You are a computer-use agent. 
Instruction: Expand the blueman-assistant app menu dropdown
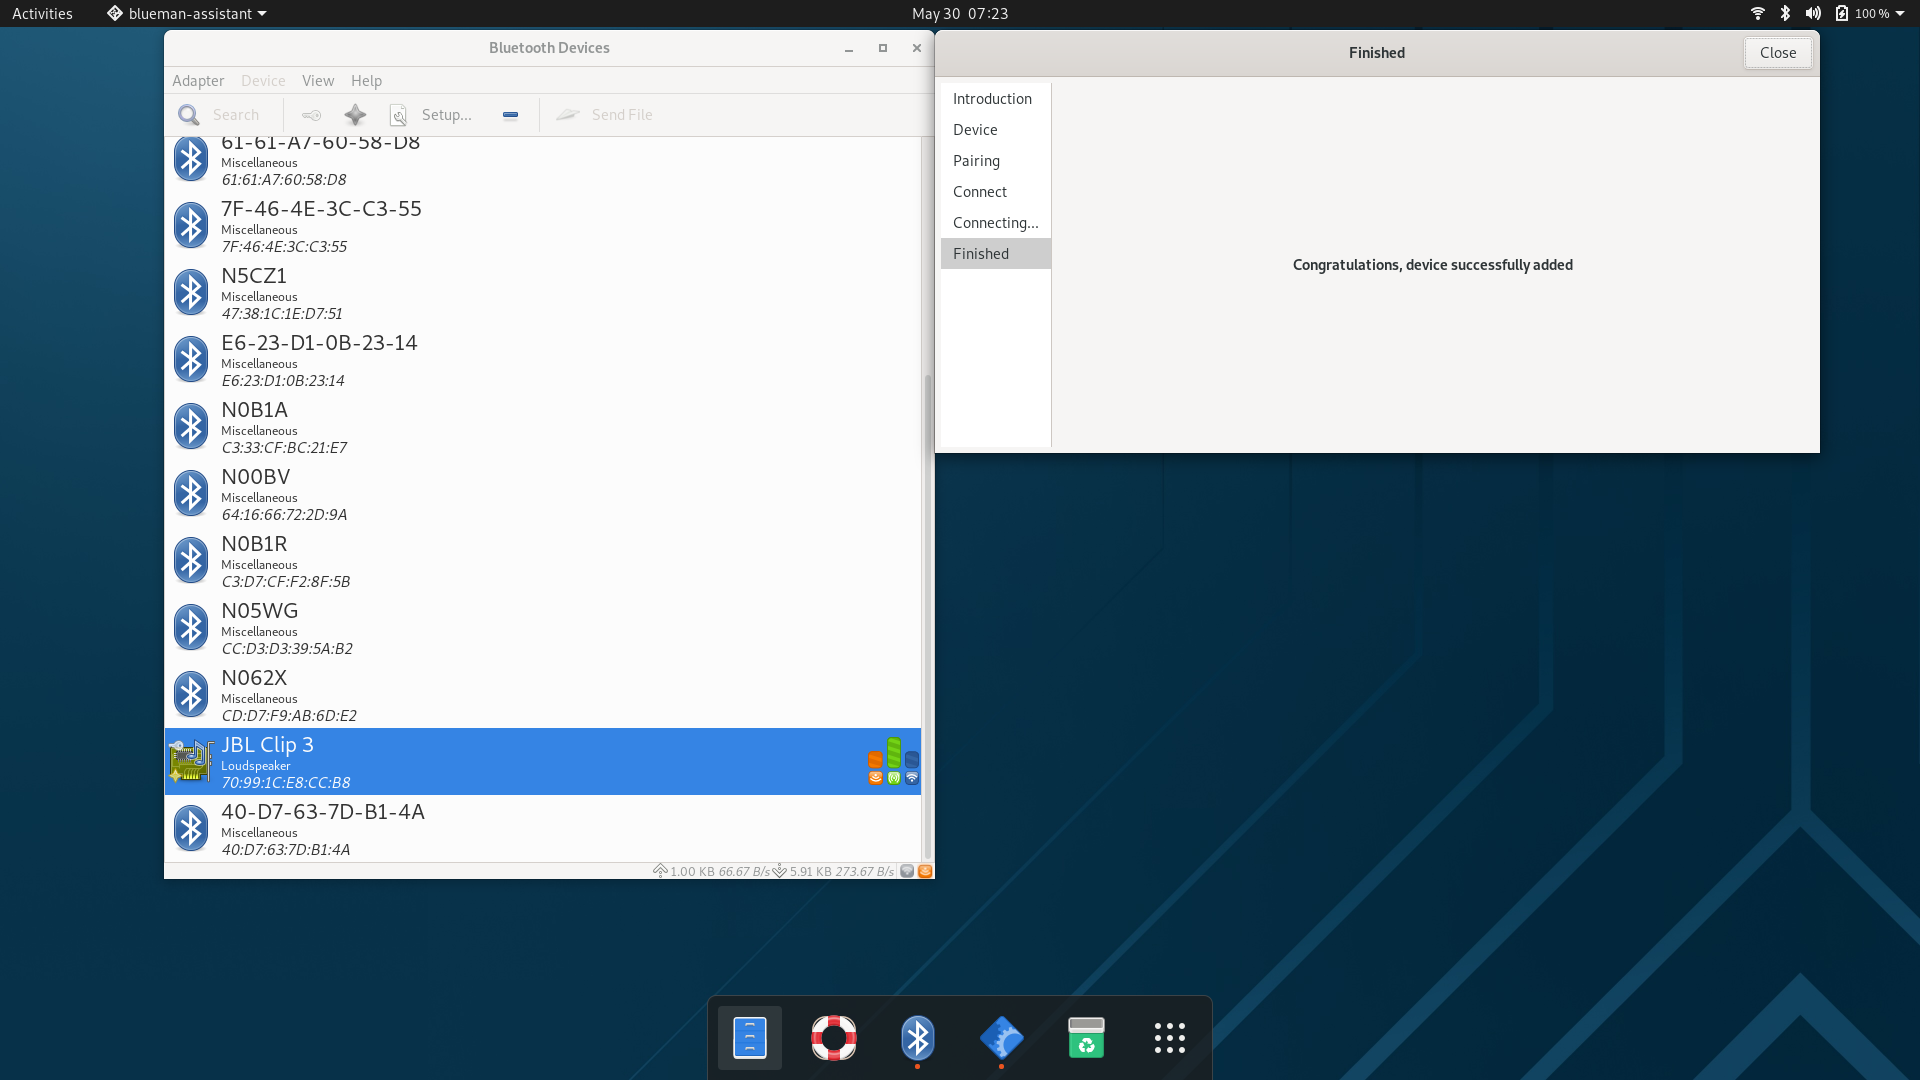[262, 14]
